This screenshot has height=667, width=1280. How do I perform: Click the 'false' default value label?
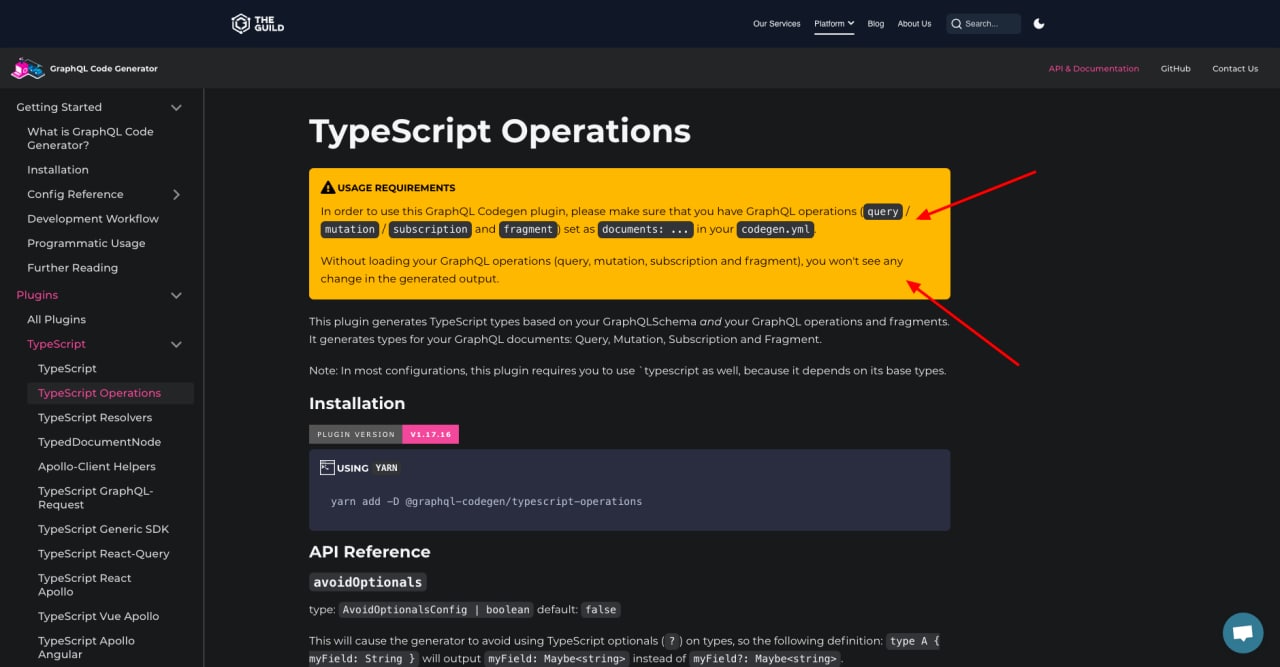pos(600,609)
